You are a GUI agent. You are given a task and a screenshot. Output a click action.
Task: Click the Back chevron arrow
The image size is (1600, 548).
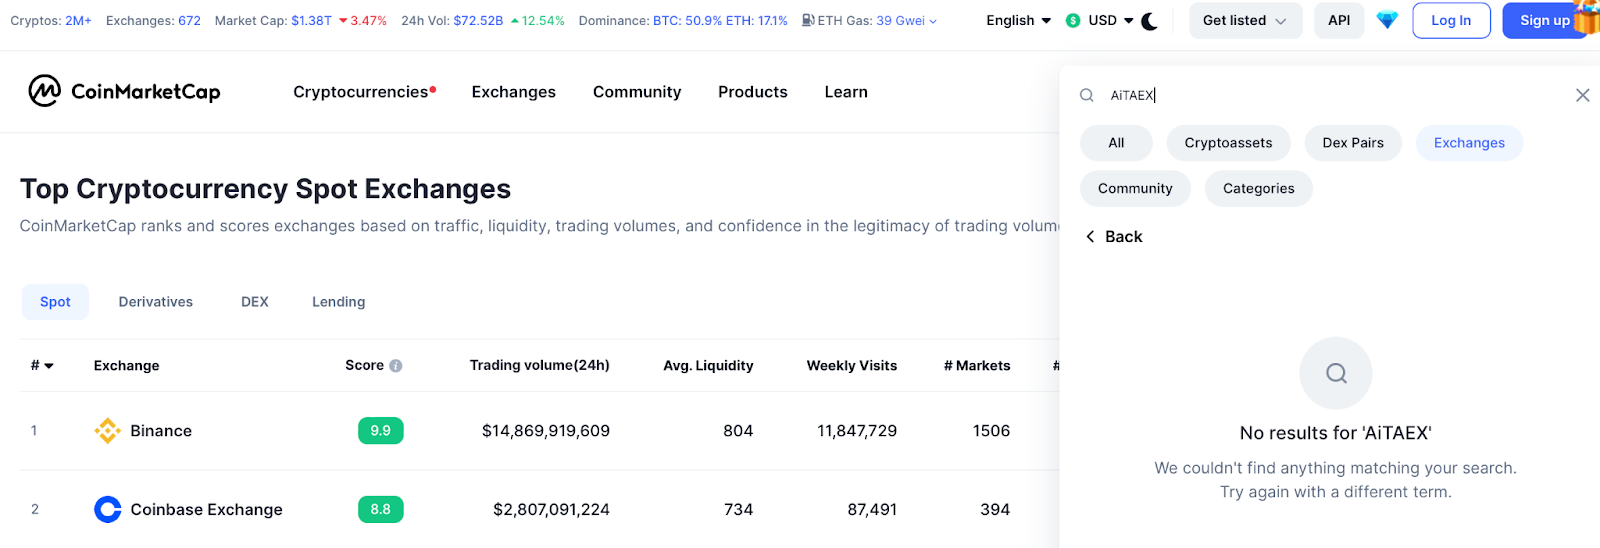1090,237
